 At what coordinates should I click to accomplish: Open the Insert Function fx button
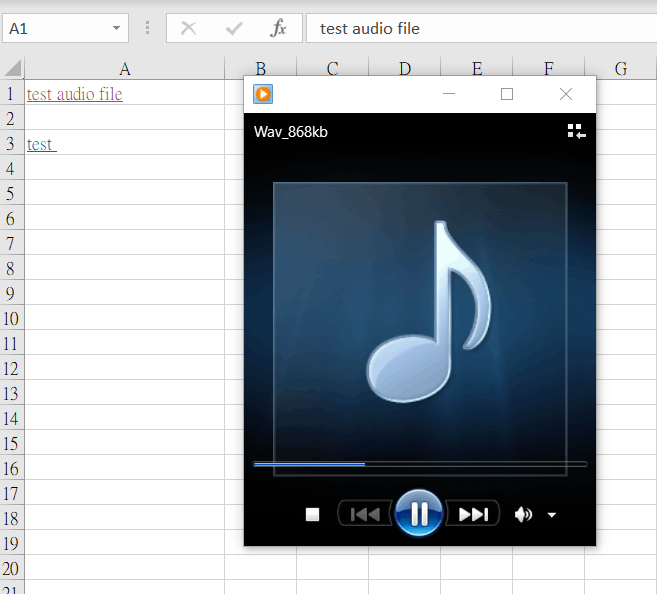tap(278, 28)
